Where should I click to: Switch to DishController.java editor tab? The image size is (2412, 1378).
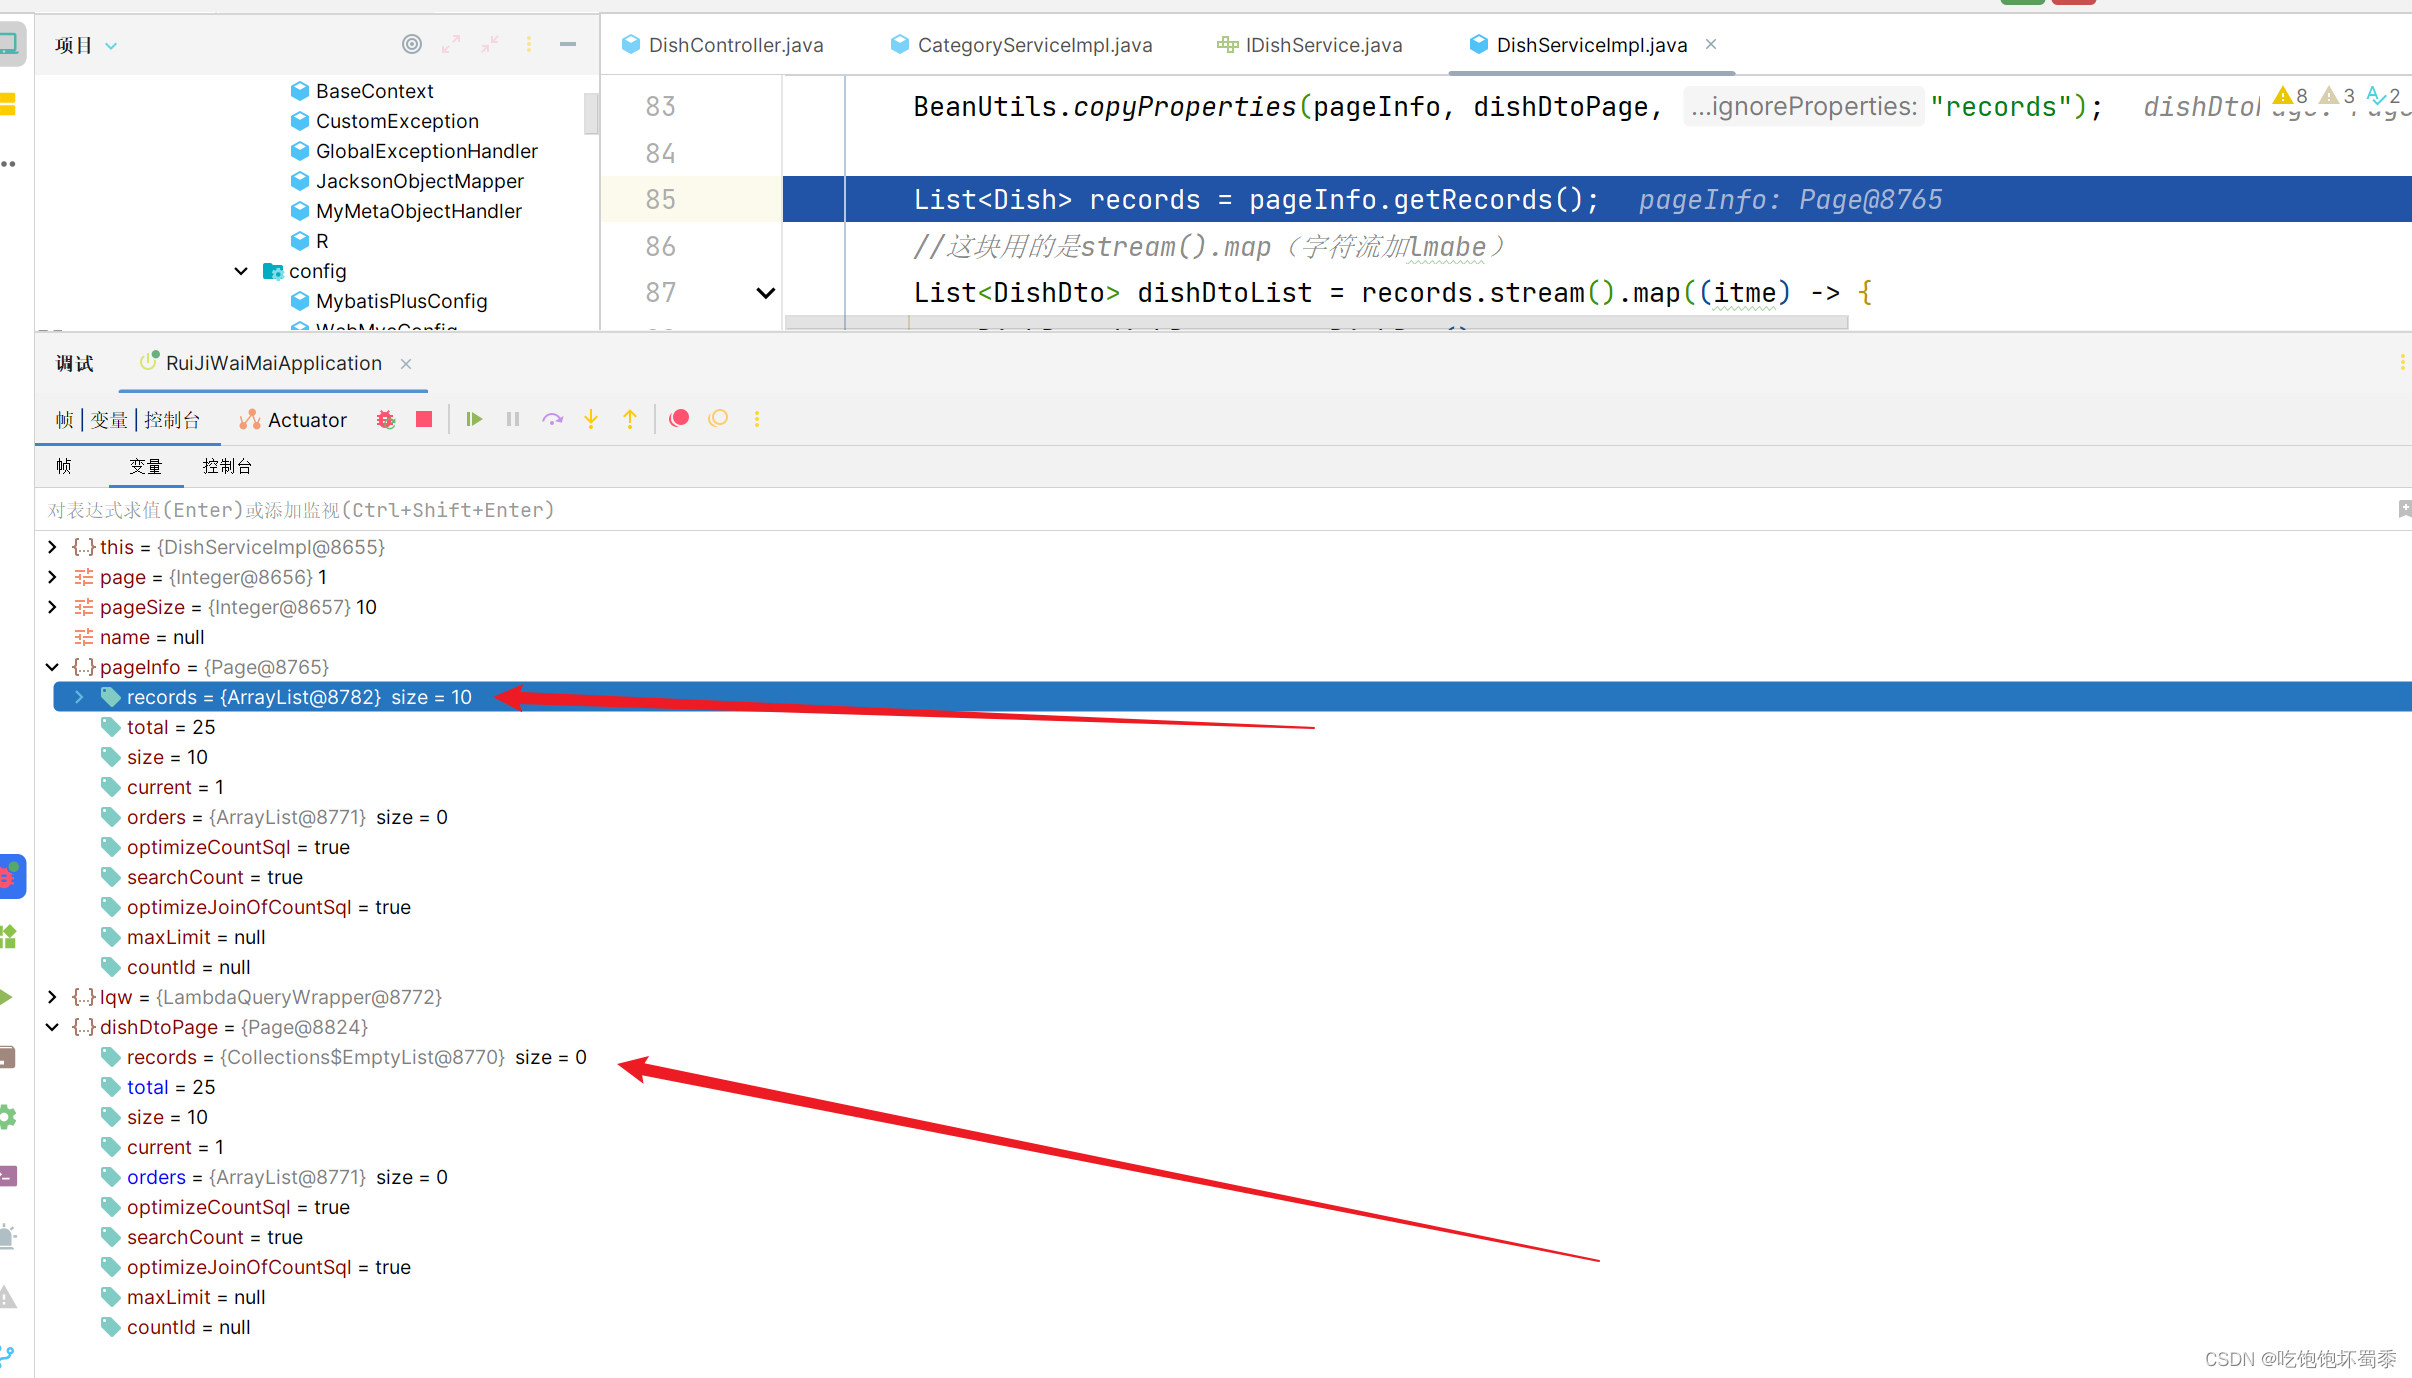tap(735, 45)
